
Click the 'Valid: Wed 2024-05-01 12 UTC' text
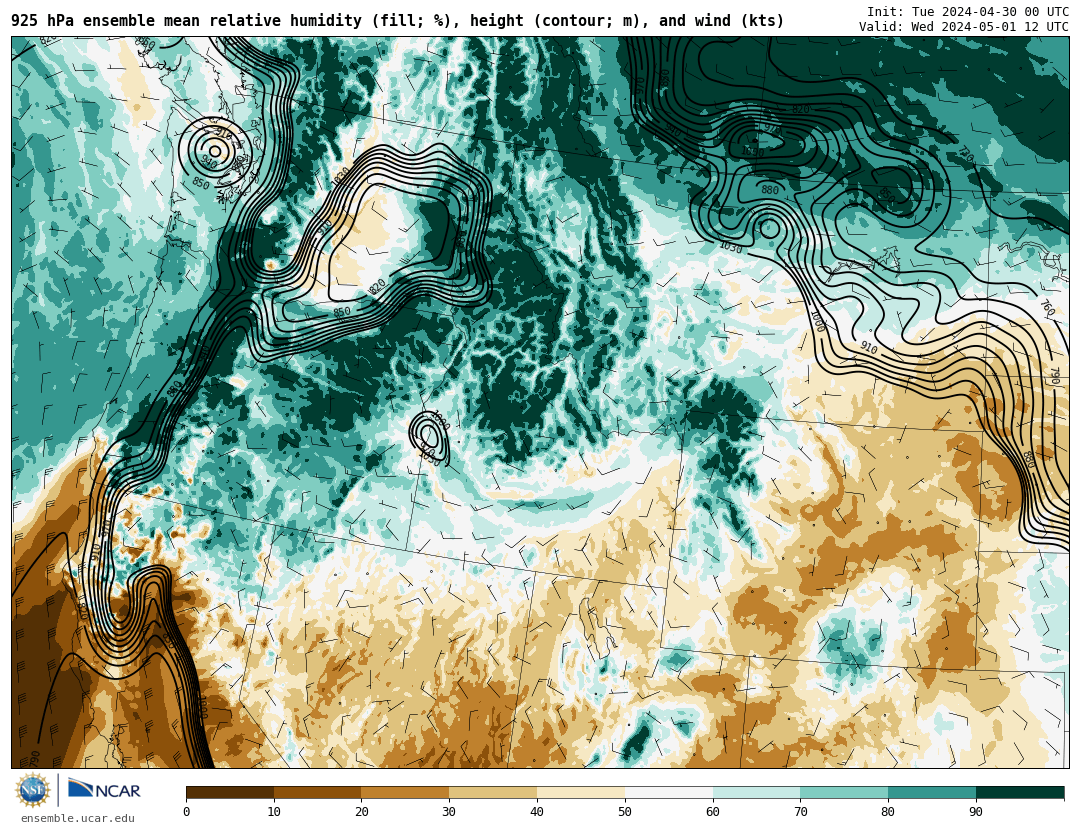pyautogui.click(x=964, y=27)
